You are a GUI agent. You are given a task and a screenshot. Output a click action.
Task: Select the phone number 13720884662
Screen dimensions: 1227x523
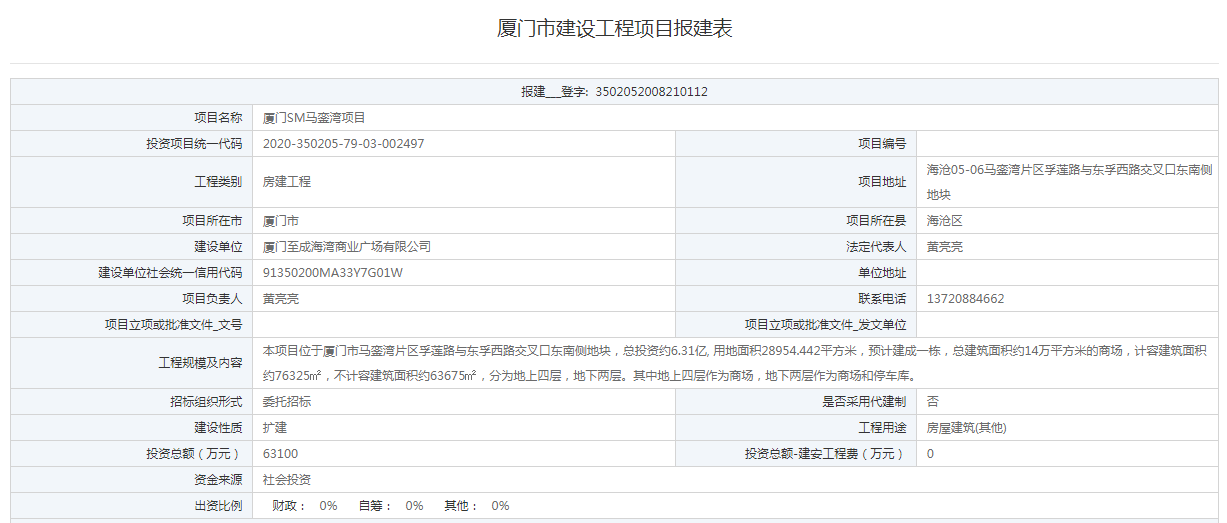966,298
